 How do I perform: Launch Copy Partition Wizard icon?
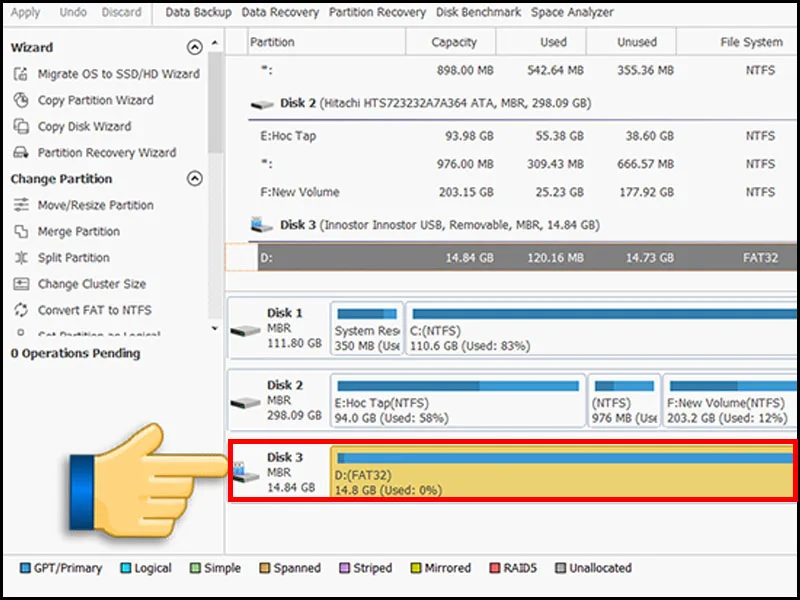21,100
